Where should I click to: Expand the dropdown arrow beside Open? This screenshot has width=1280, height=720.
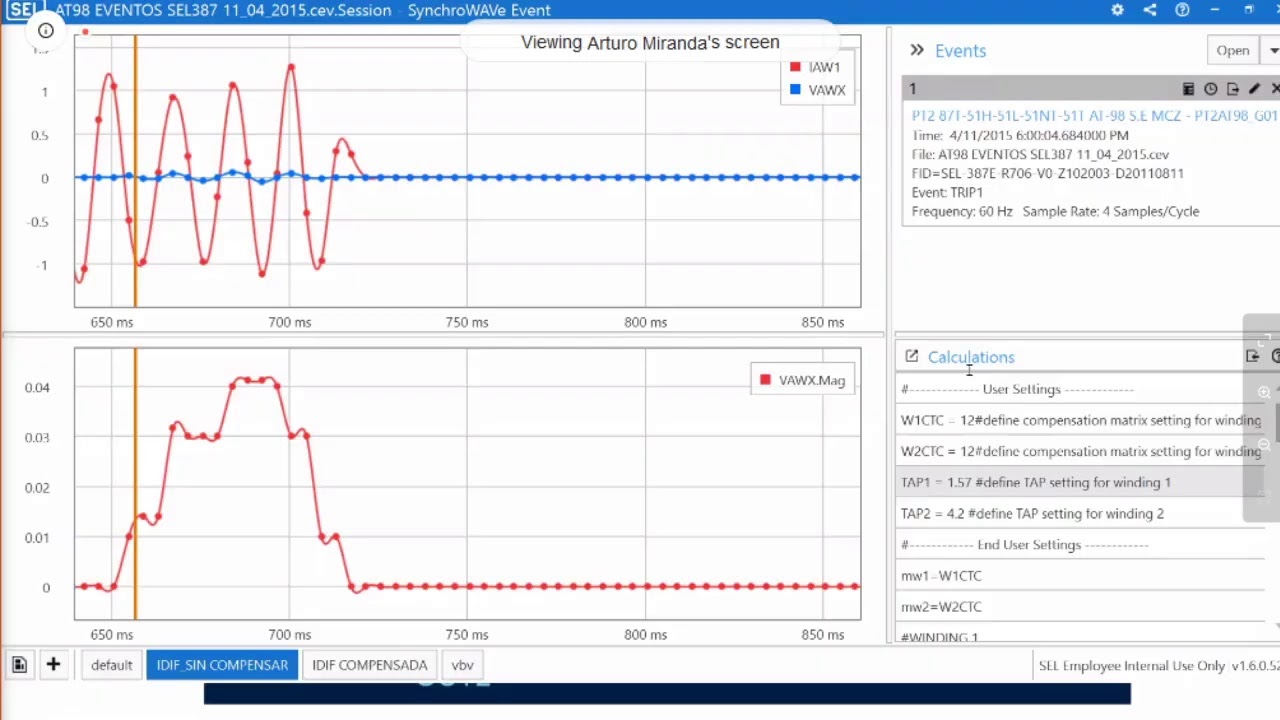1273,50
